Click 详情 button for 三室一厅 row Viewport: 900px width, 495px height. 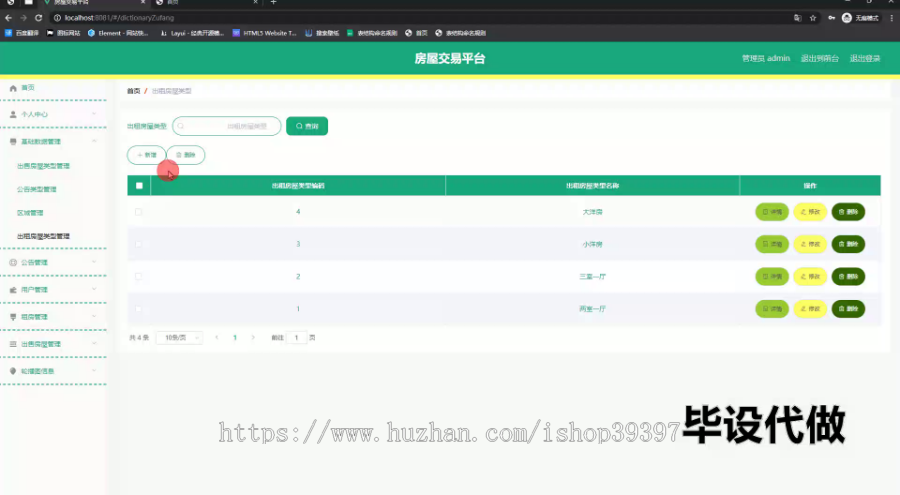click(x=772, y=276)
